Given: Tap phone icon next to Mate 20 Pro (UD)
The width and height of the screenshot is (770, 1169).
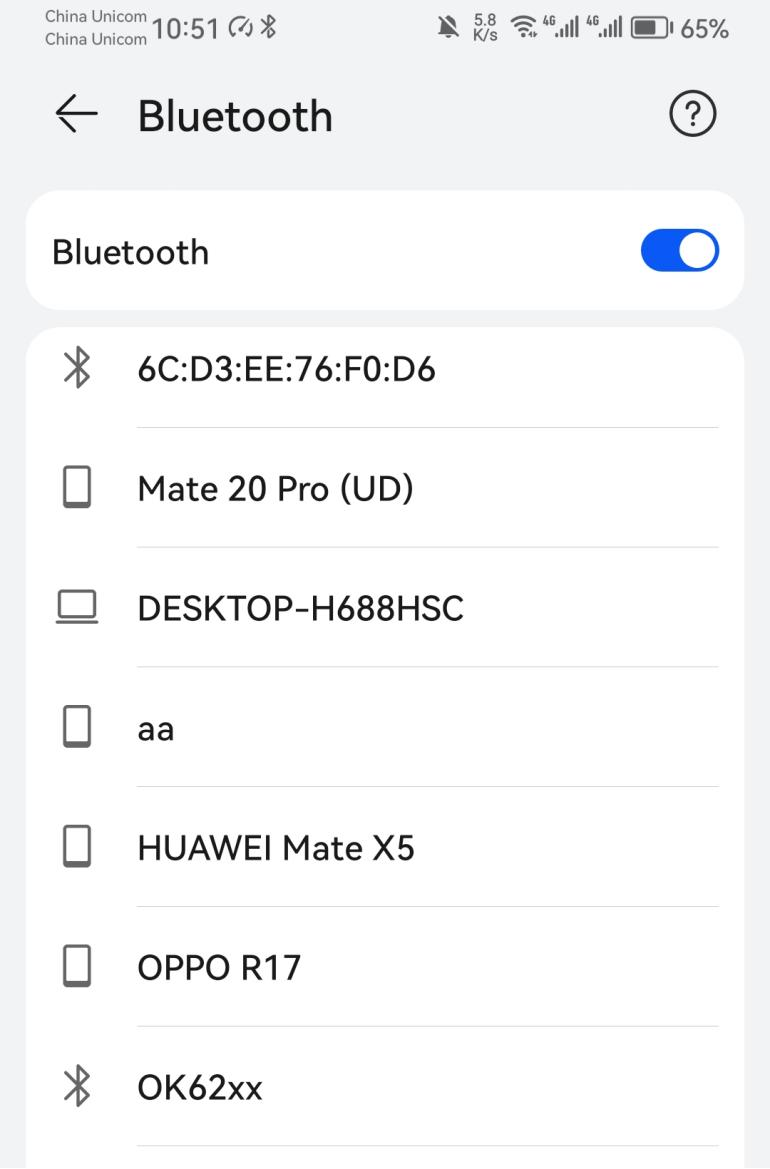Looking at the screenshot, I should click(77, 488).
